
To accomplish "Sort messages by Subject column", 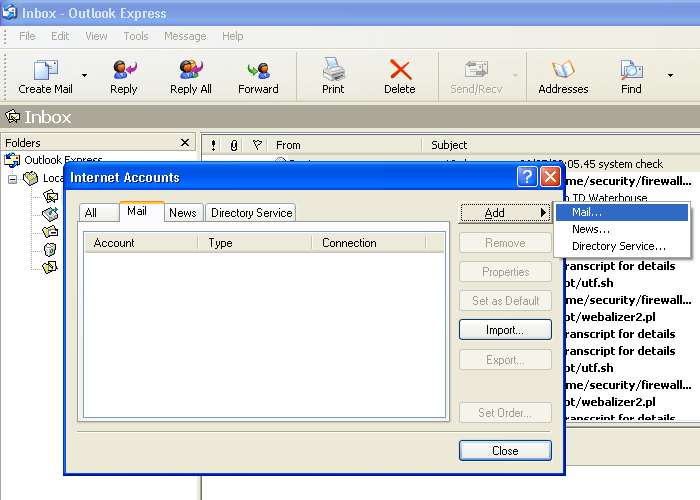I will 562,145.
